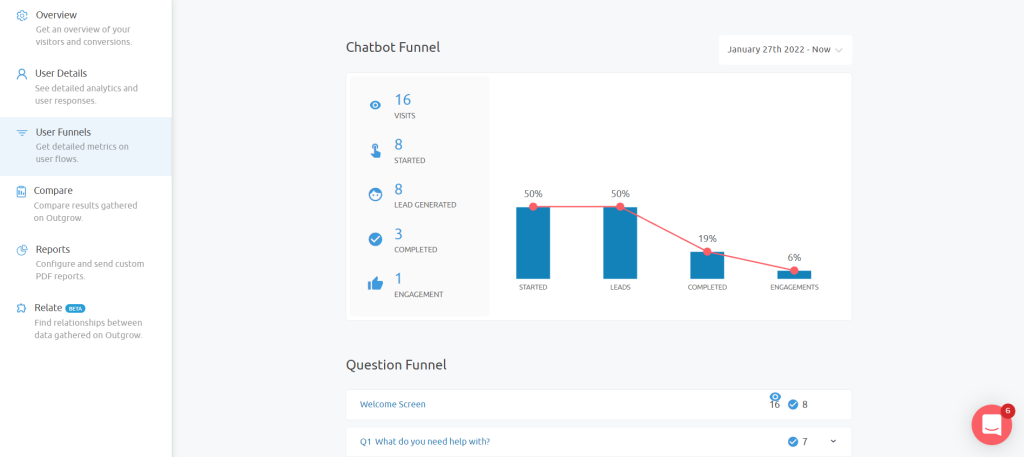Screen dimensions: 1024x457
Task: Open the Compare section
Action: (x=53, y=190)
